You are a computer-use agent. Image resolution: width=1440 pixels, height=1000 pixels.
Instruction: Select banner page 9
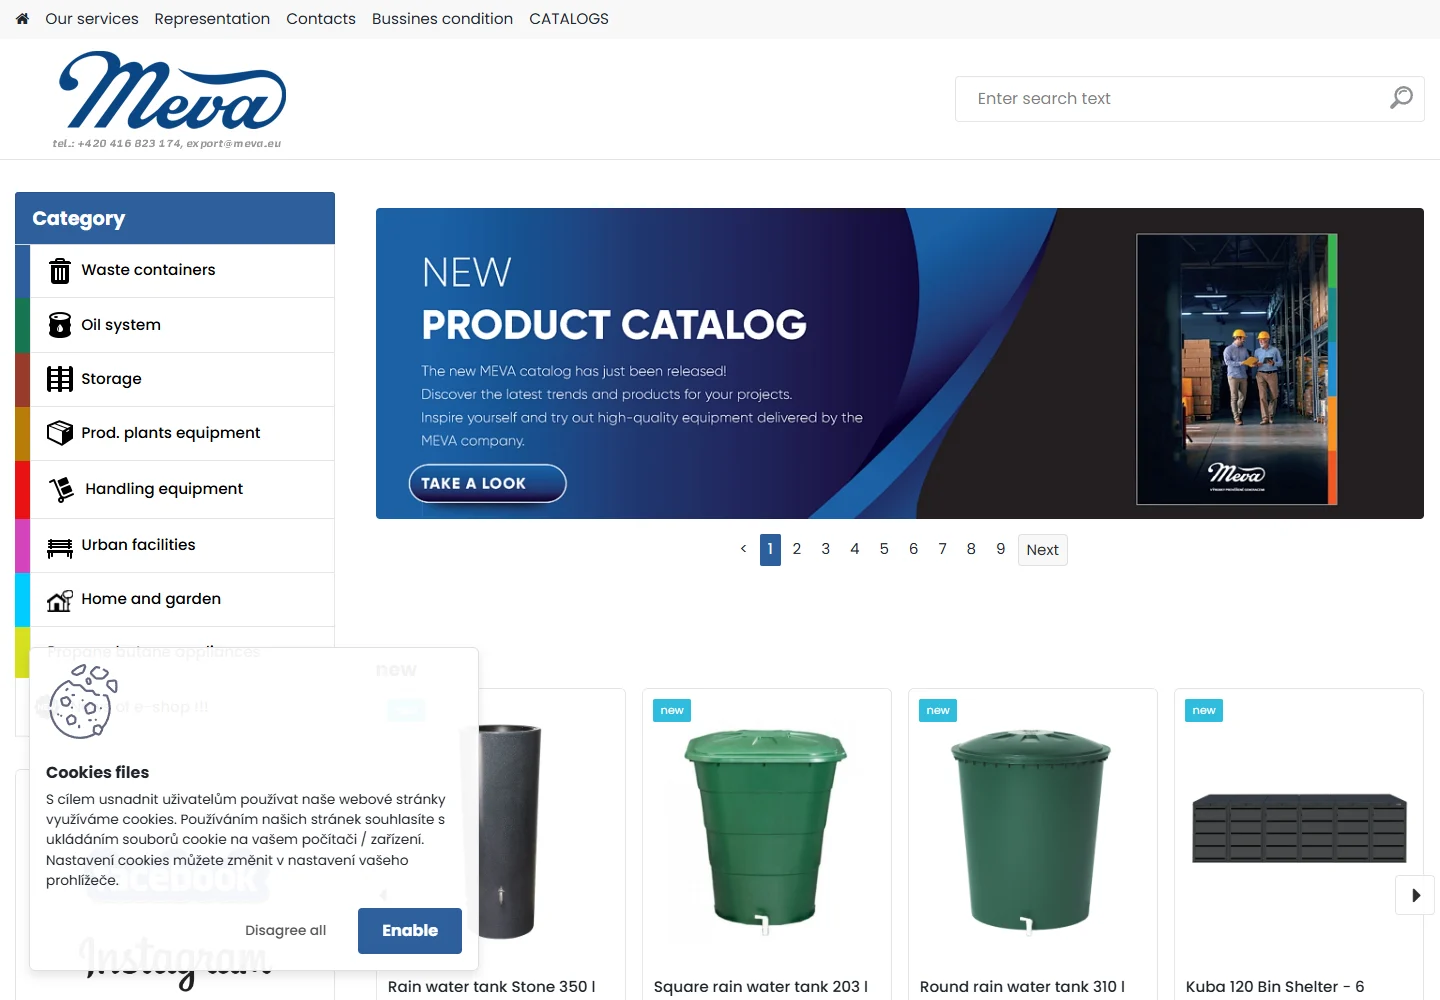pos(1000,549)
